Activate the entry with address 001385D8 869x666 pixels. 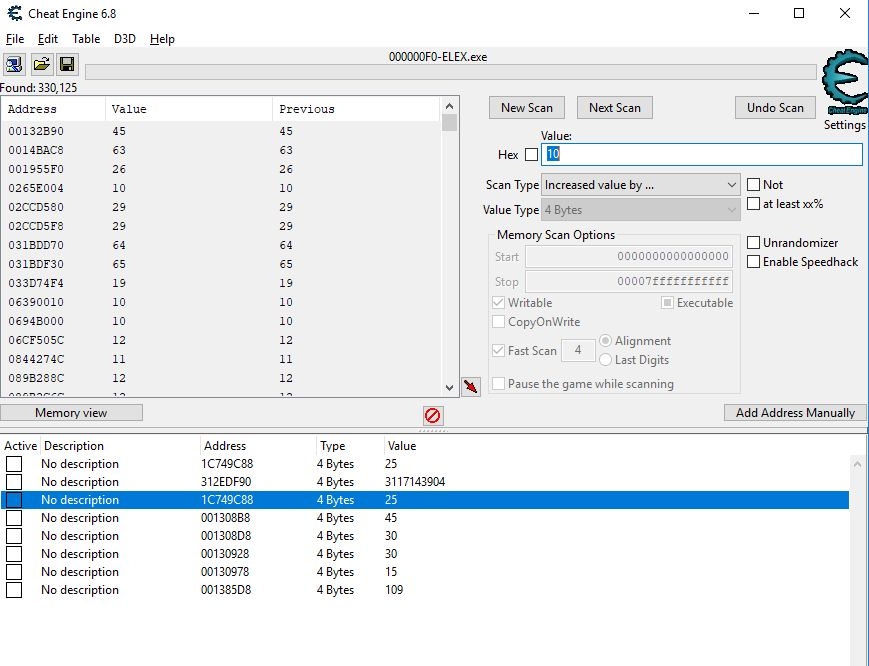click(x=14, y=590)
